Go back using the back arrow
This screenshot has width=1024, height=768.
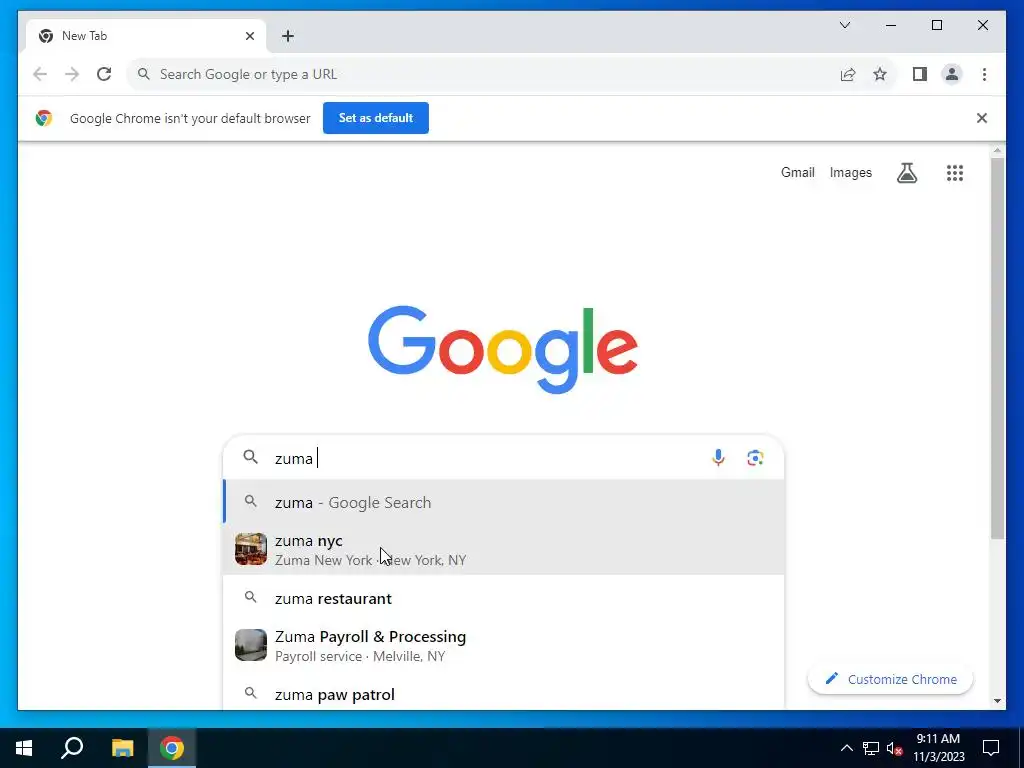click(x=40, y=74)
